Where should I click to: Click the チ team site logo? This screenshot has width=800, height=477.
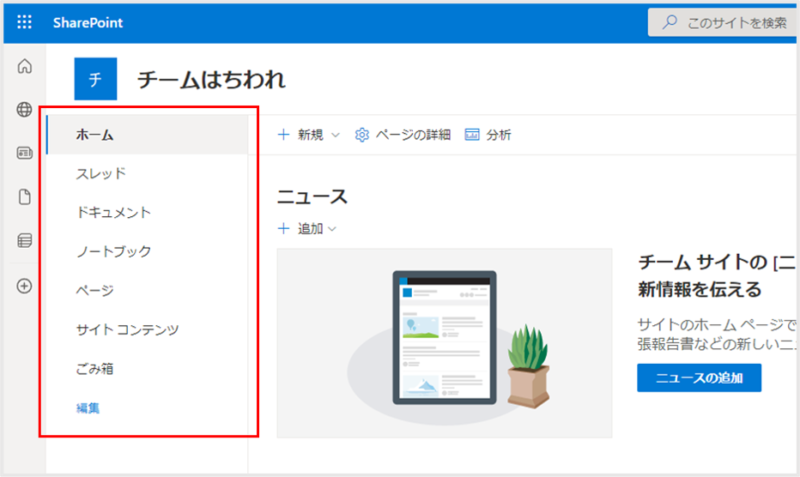[95, 79]
